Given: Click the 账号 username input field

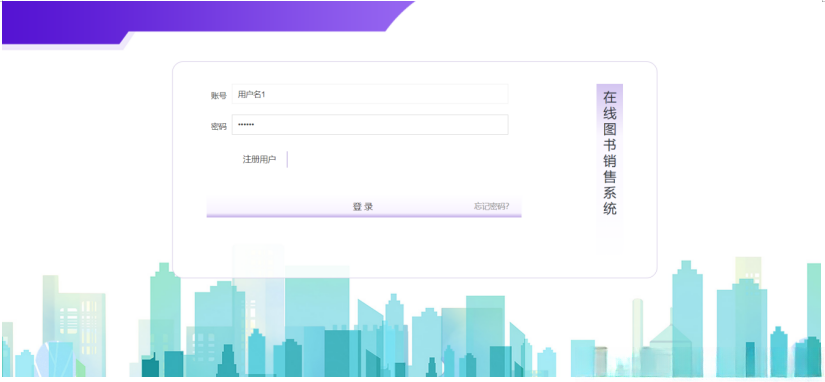Looking at the screenshot, I should [x=370, y=94].
